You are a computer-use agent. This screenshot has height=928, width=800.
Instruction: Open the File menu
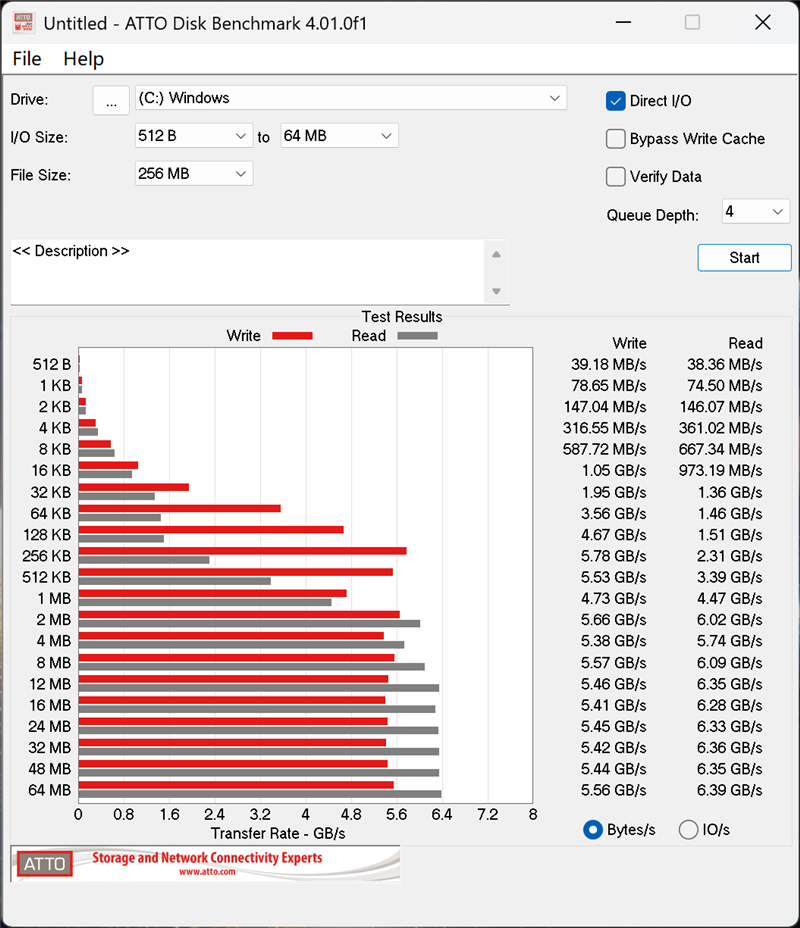27,59
